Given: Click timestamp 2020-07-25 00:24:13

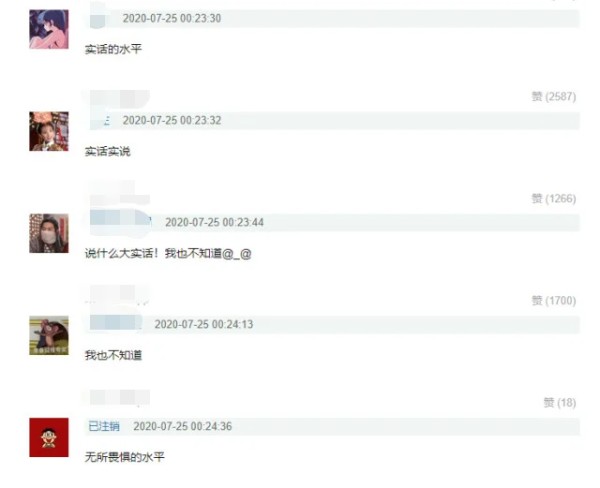Looking at the screenshot, I should pos(204,324).
